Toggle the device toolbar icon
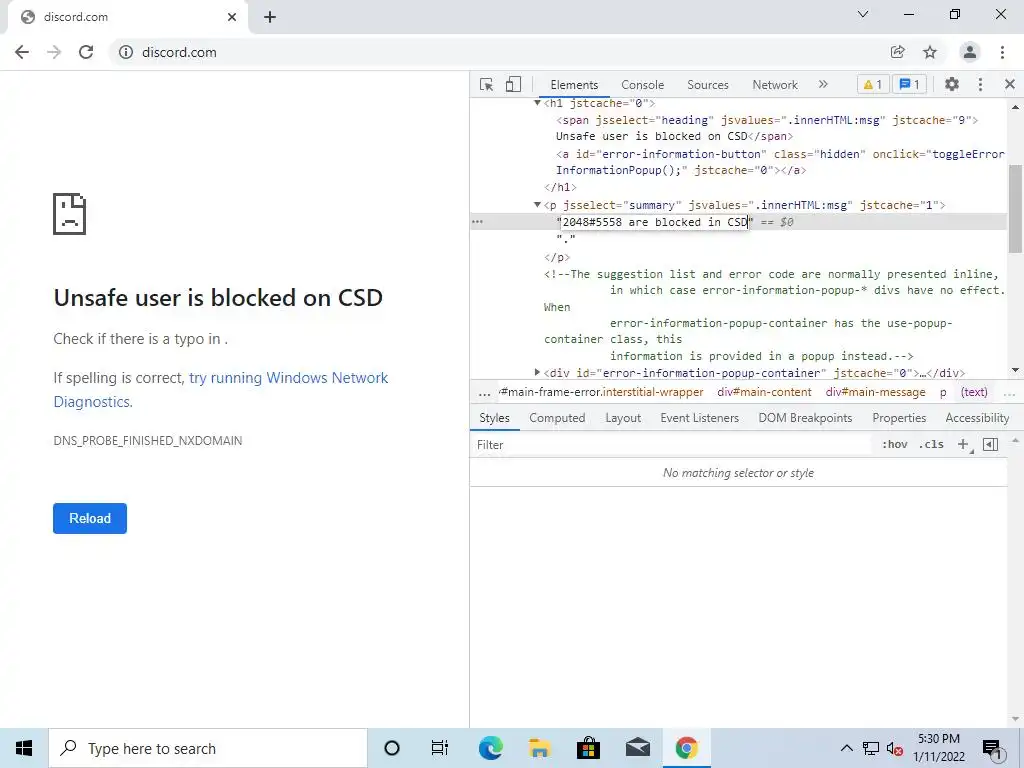 (513, 84)
